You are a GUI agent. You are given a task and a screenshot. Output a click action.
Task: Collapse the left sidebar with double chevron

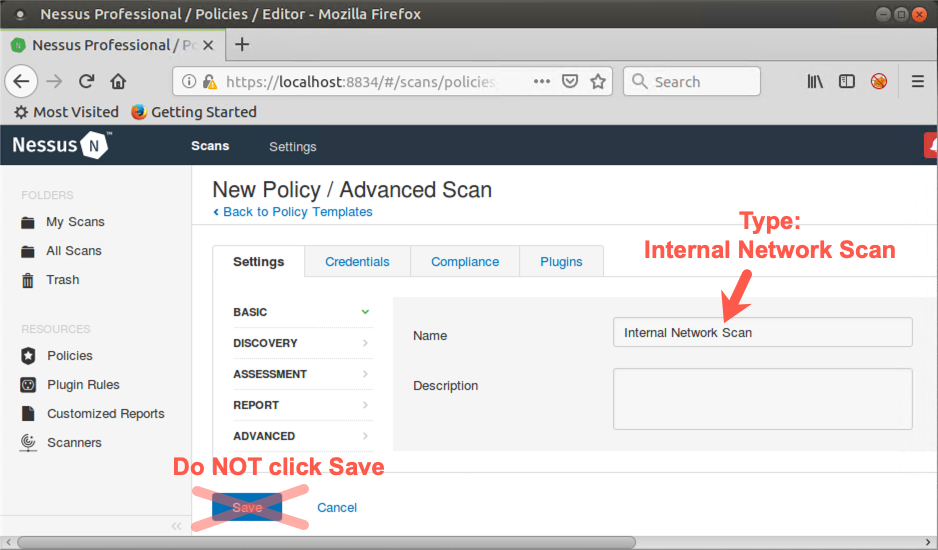pyautogui.click(x=177, y=526)
